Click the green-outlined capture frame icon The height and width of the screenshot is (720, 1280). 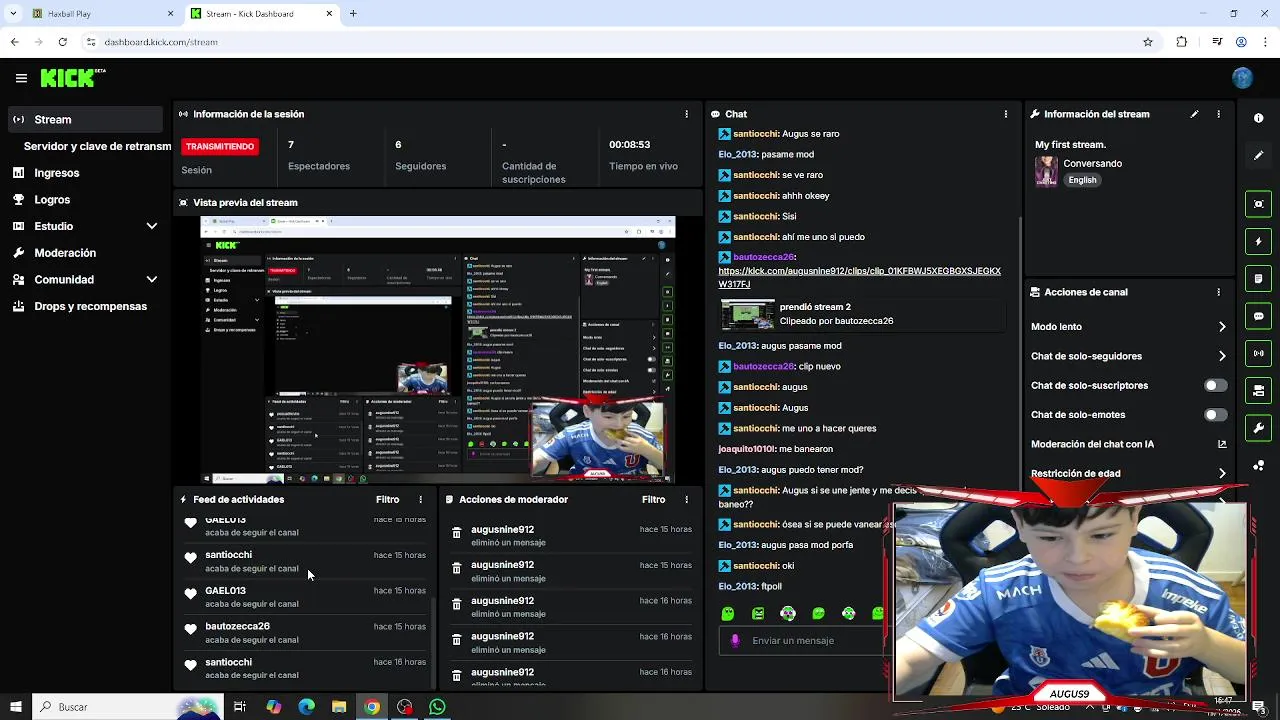point(1258,204)
